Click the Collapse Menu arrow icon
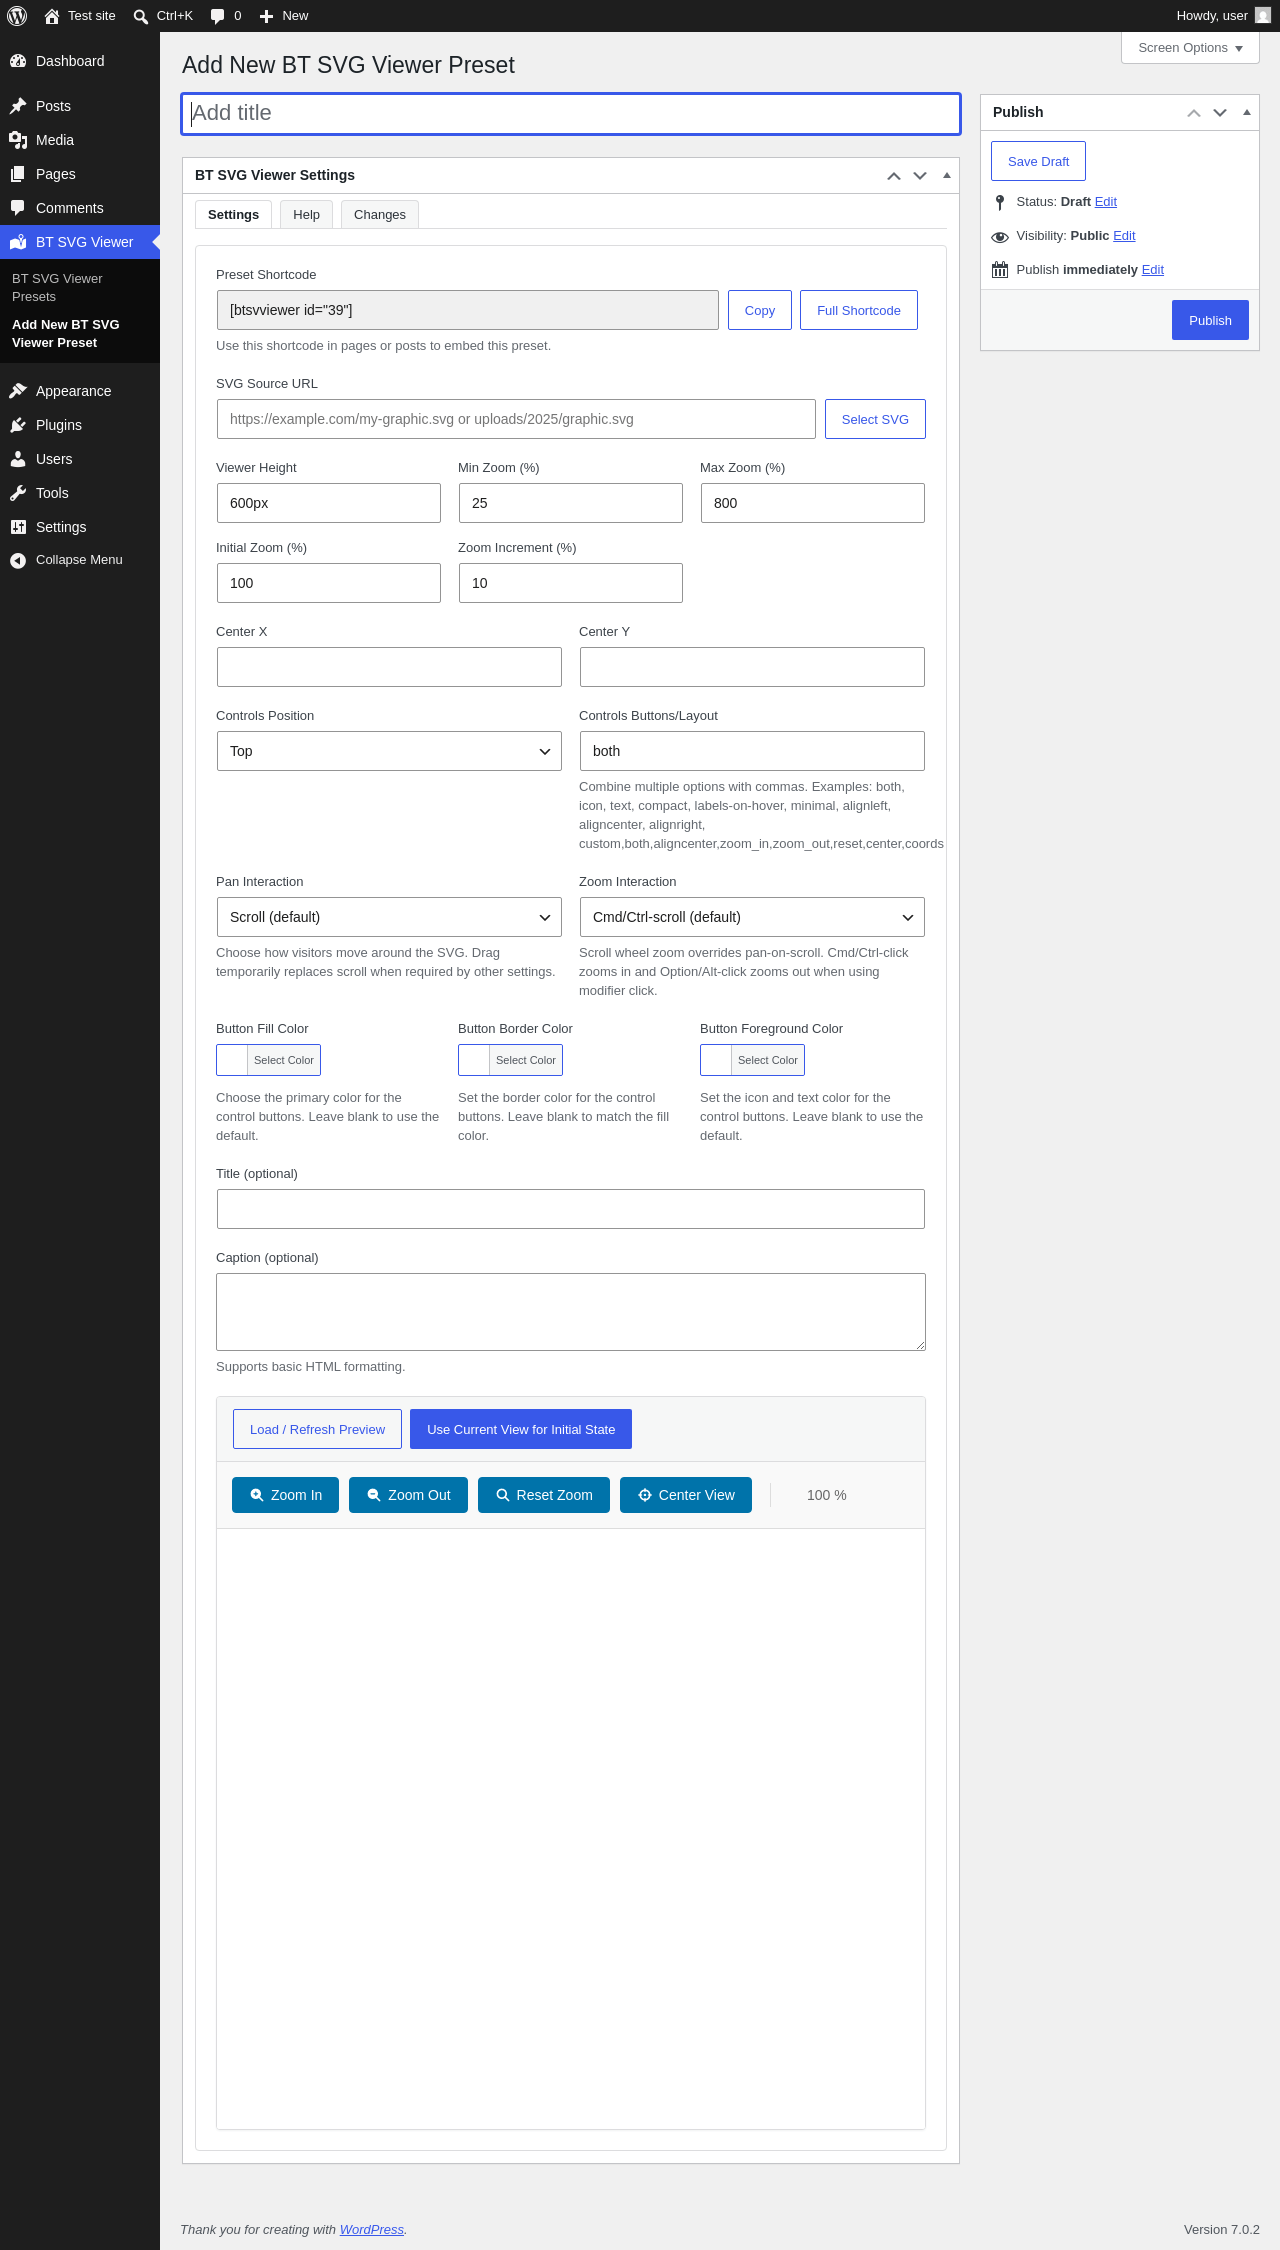The height and width of the screenshot is (2250, 1280). (x=18, y=560)
